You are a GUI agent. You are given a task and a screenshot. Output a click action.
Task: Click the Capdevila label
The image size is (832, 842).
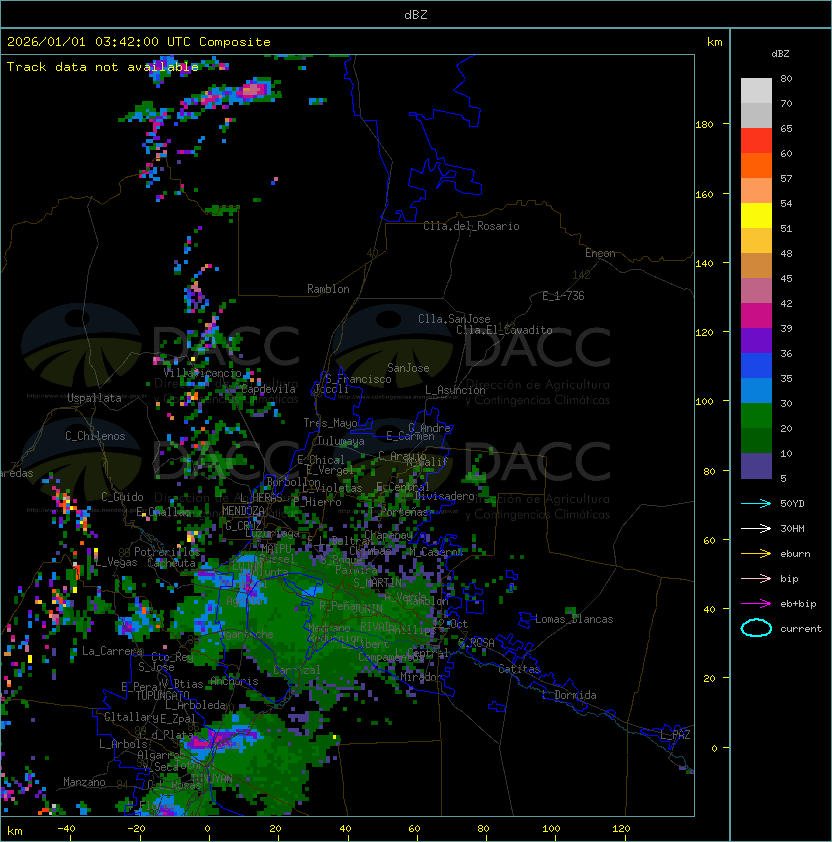[x=268, y=389]
